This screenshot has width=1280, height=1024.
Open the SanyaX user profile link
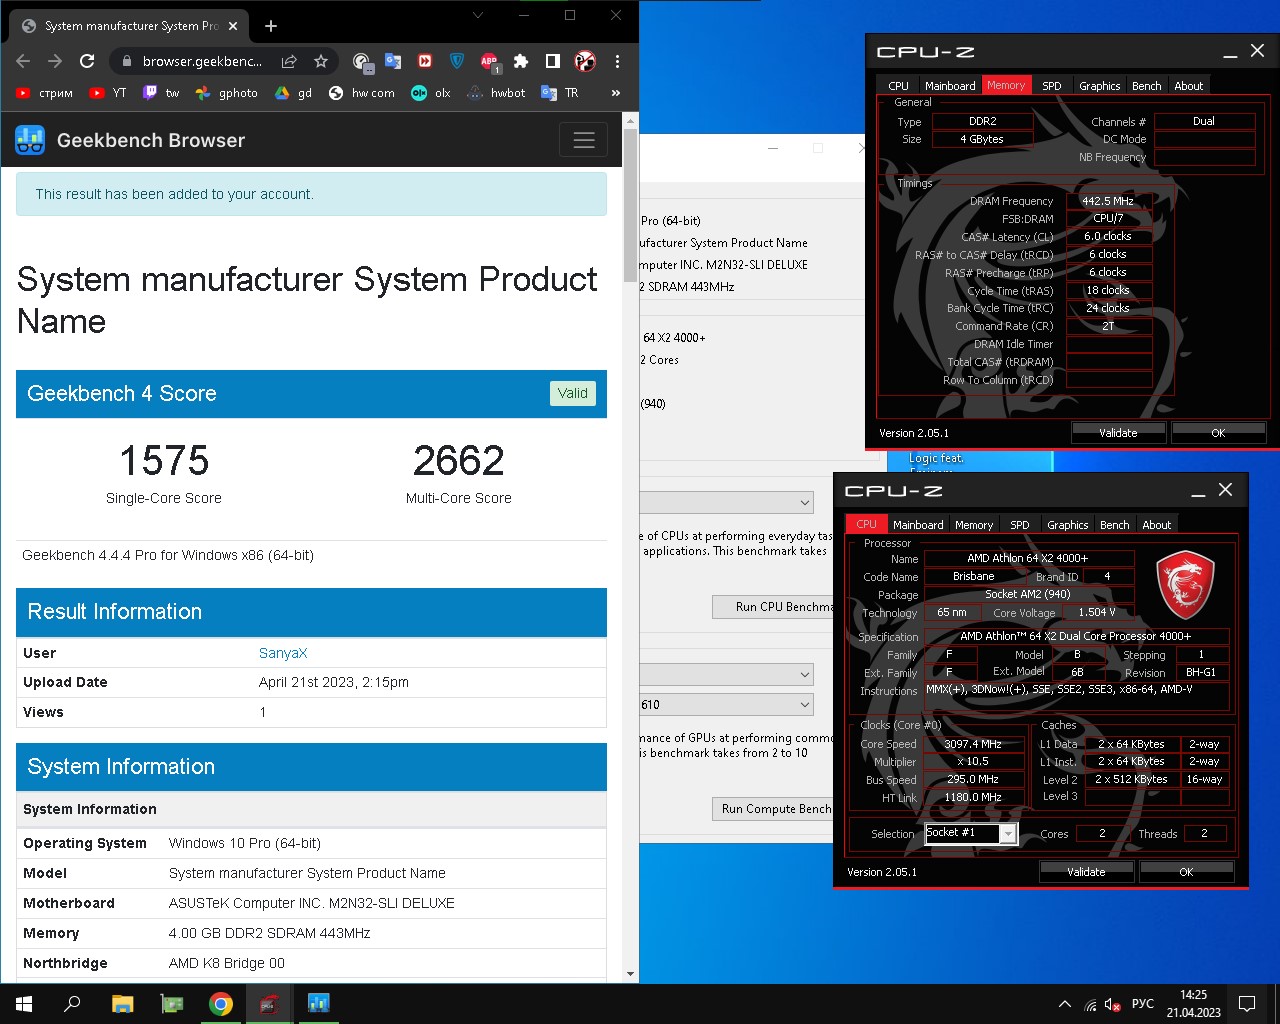pyautogui.click(x=283, y=653)
